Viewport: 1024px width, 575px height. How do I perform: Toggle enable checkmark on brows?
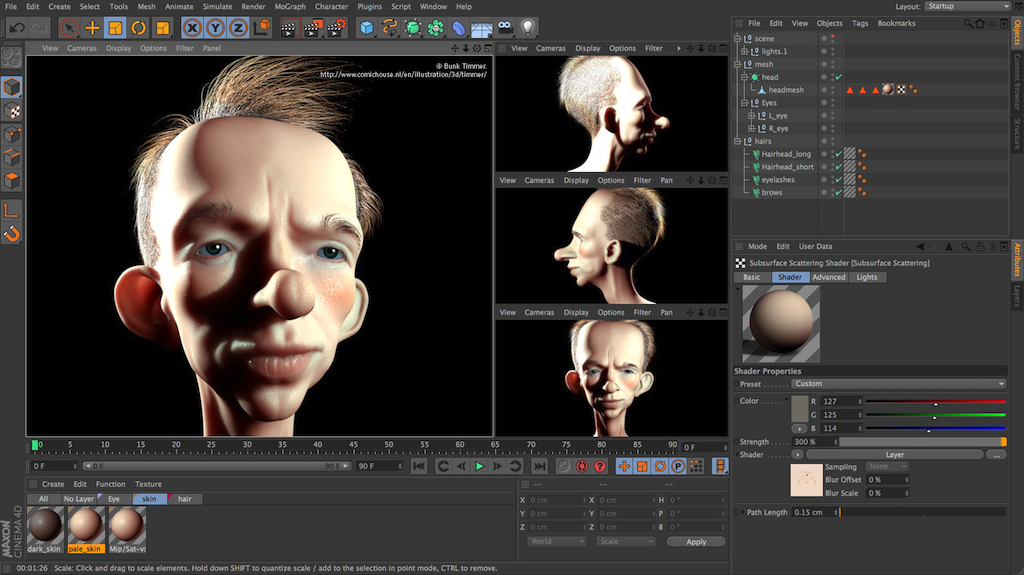pyautogui.click(x=839, y=193)
